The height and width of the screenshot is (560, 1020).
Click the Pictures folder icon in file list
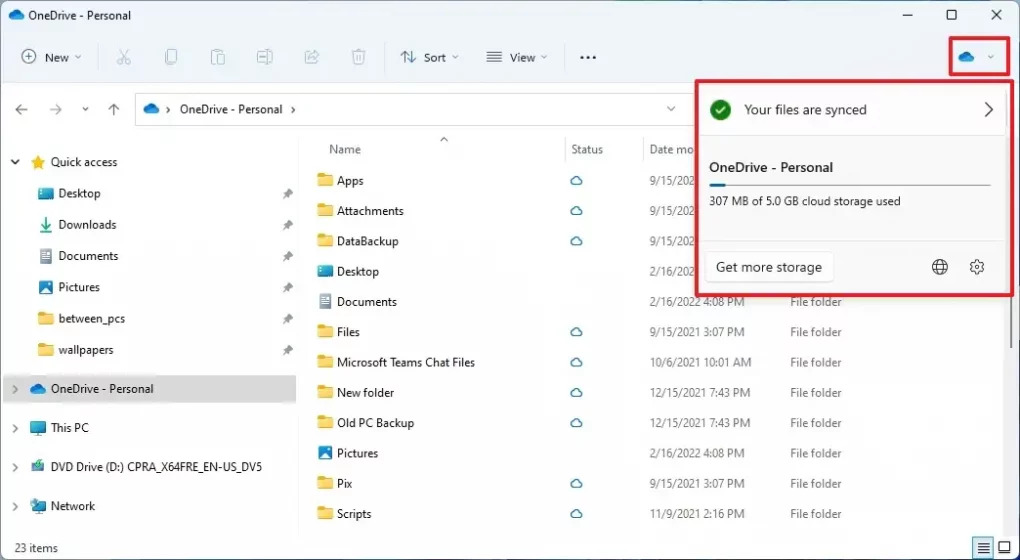325,453
